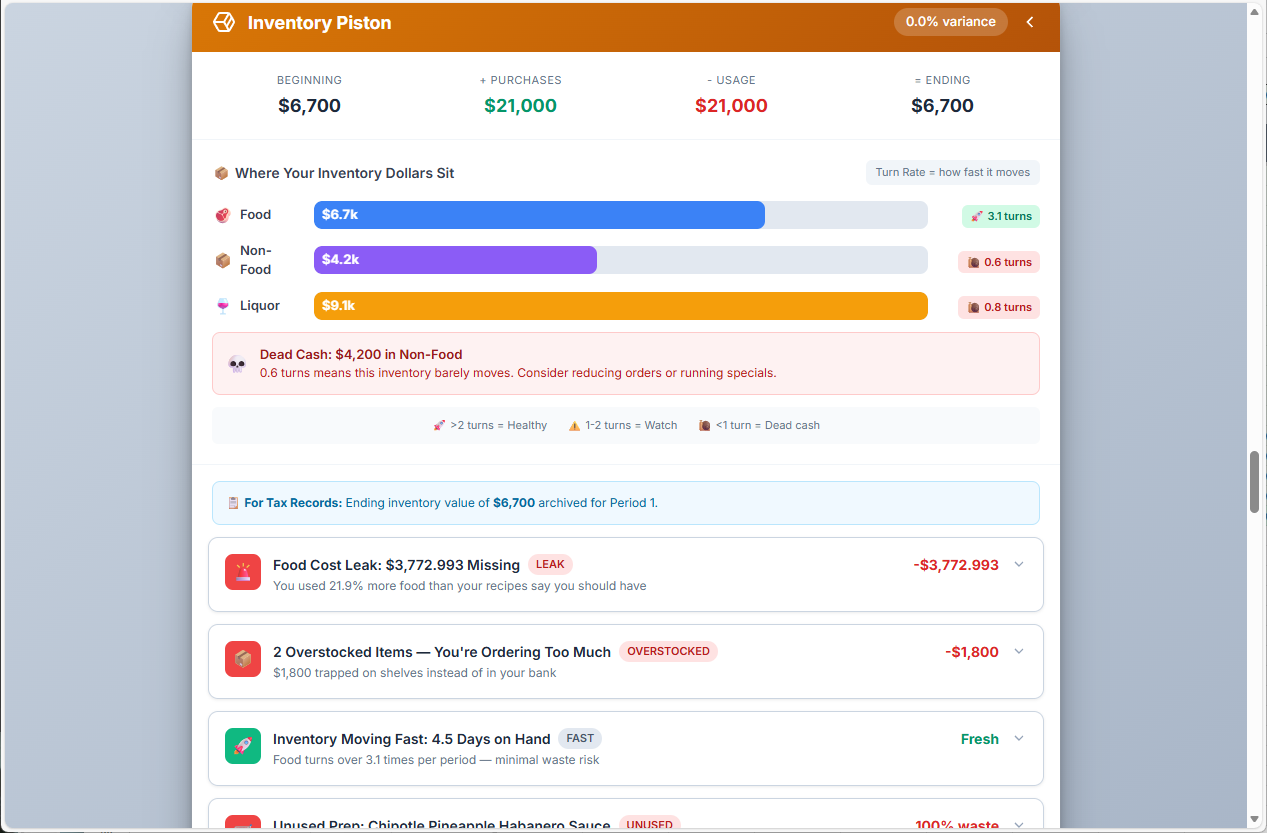Click the 0.6 turns badge for Non-Food
Image resolution: width=1267 pixels, height=833 pixels.
pyautogui.click(x=998, y=261)
